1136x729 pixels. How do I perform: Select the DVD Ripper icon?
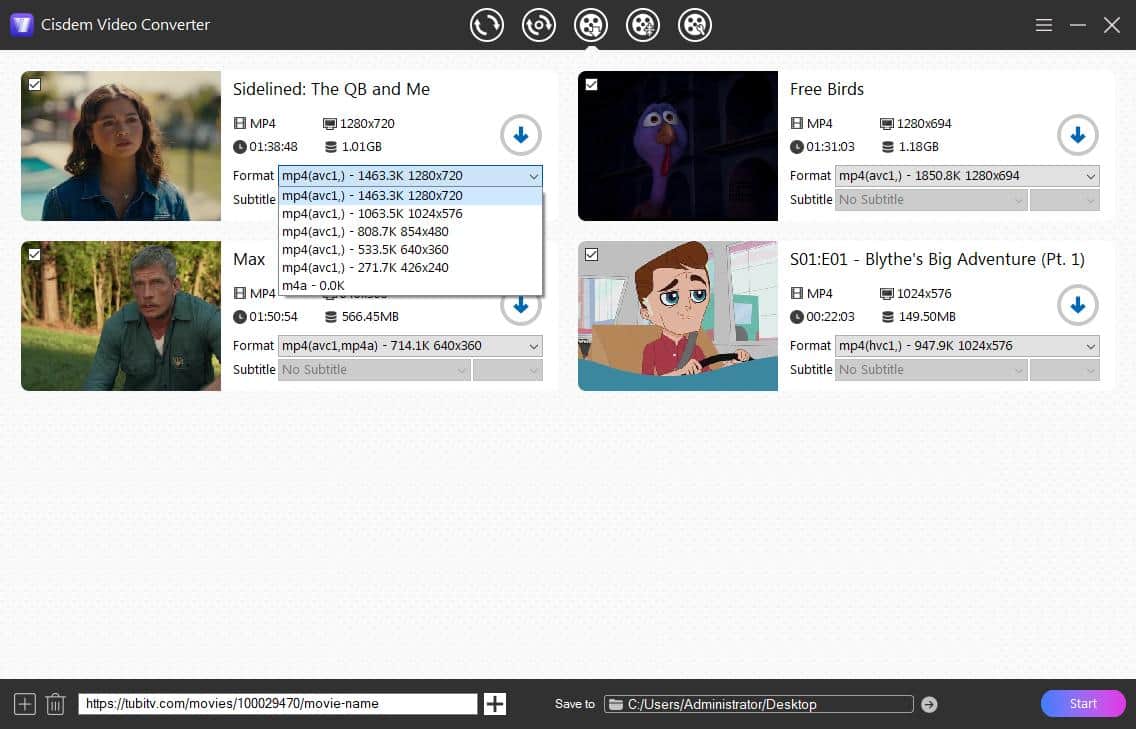point(539,25)
